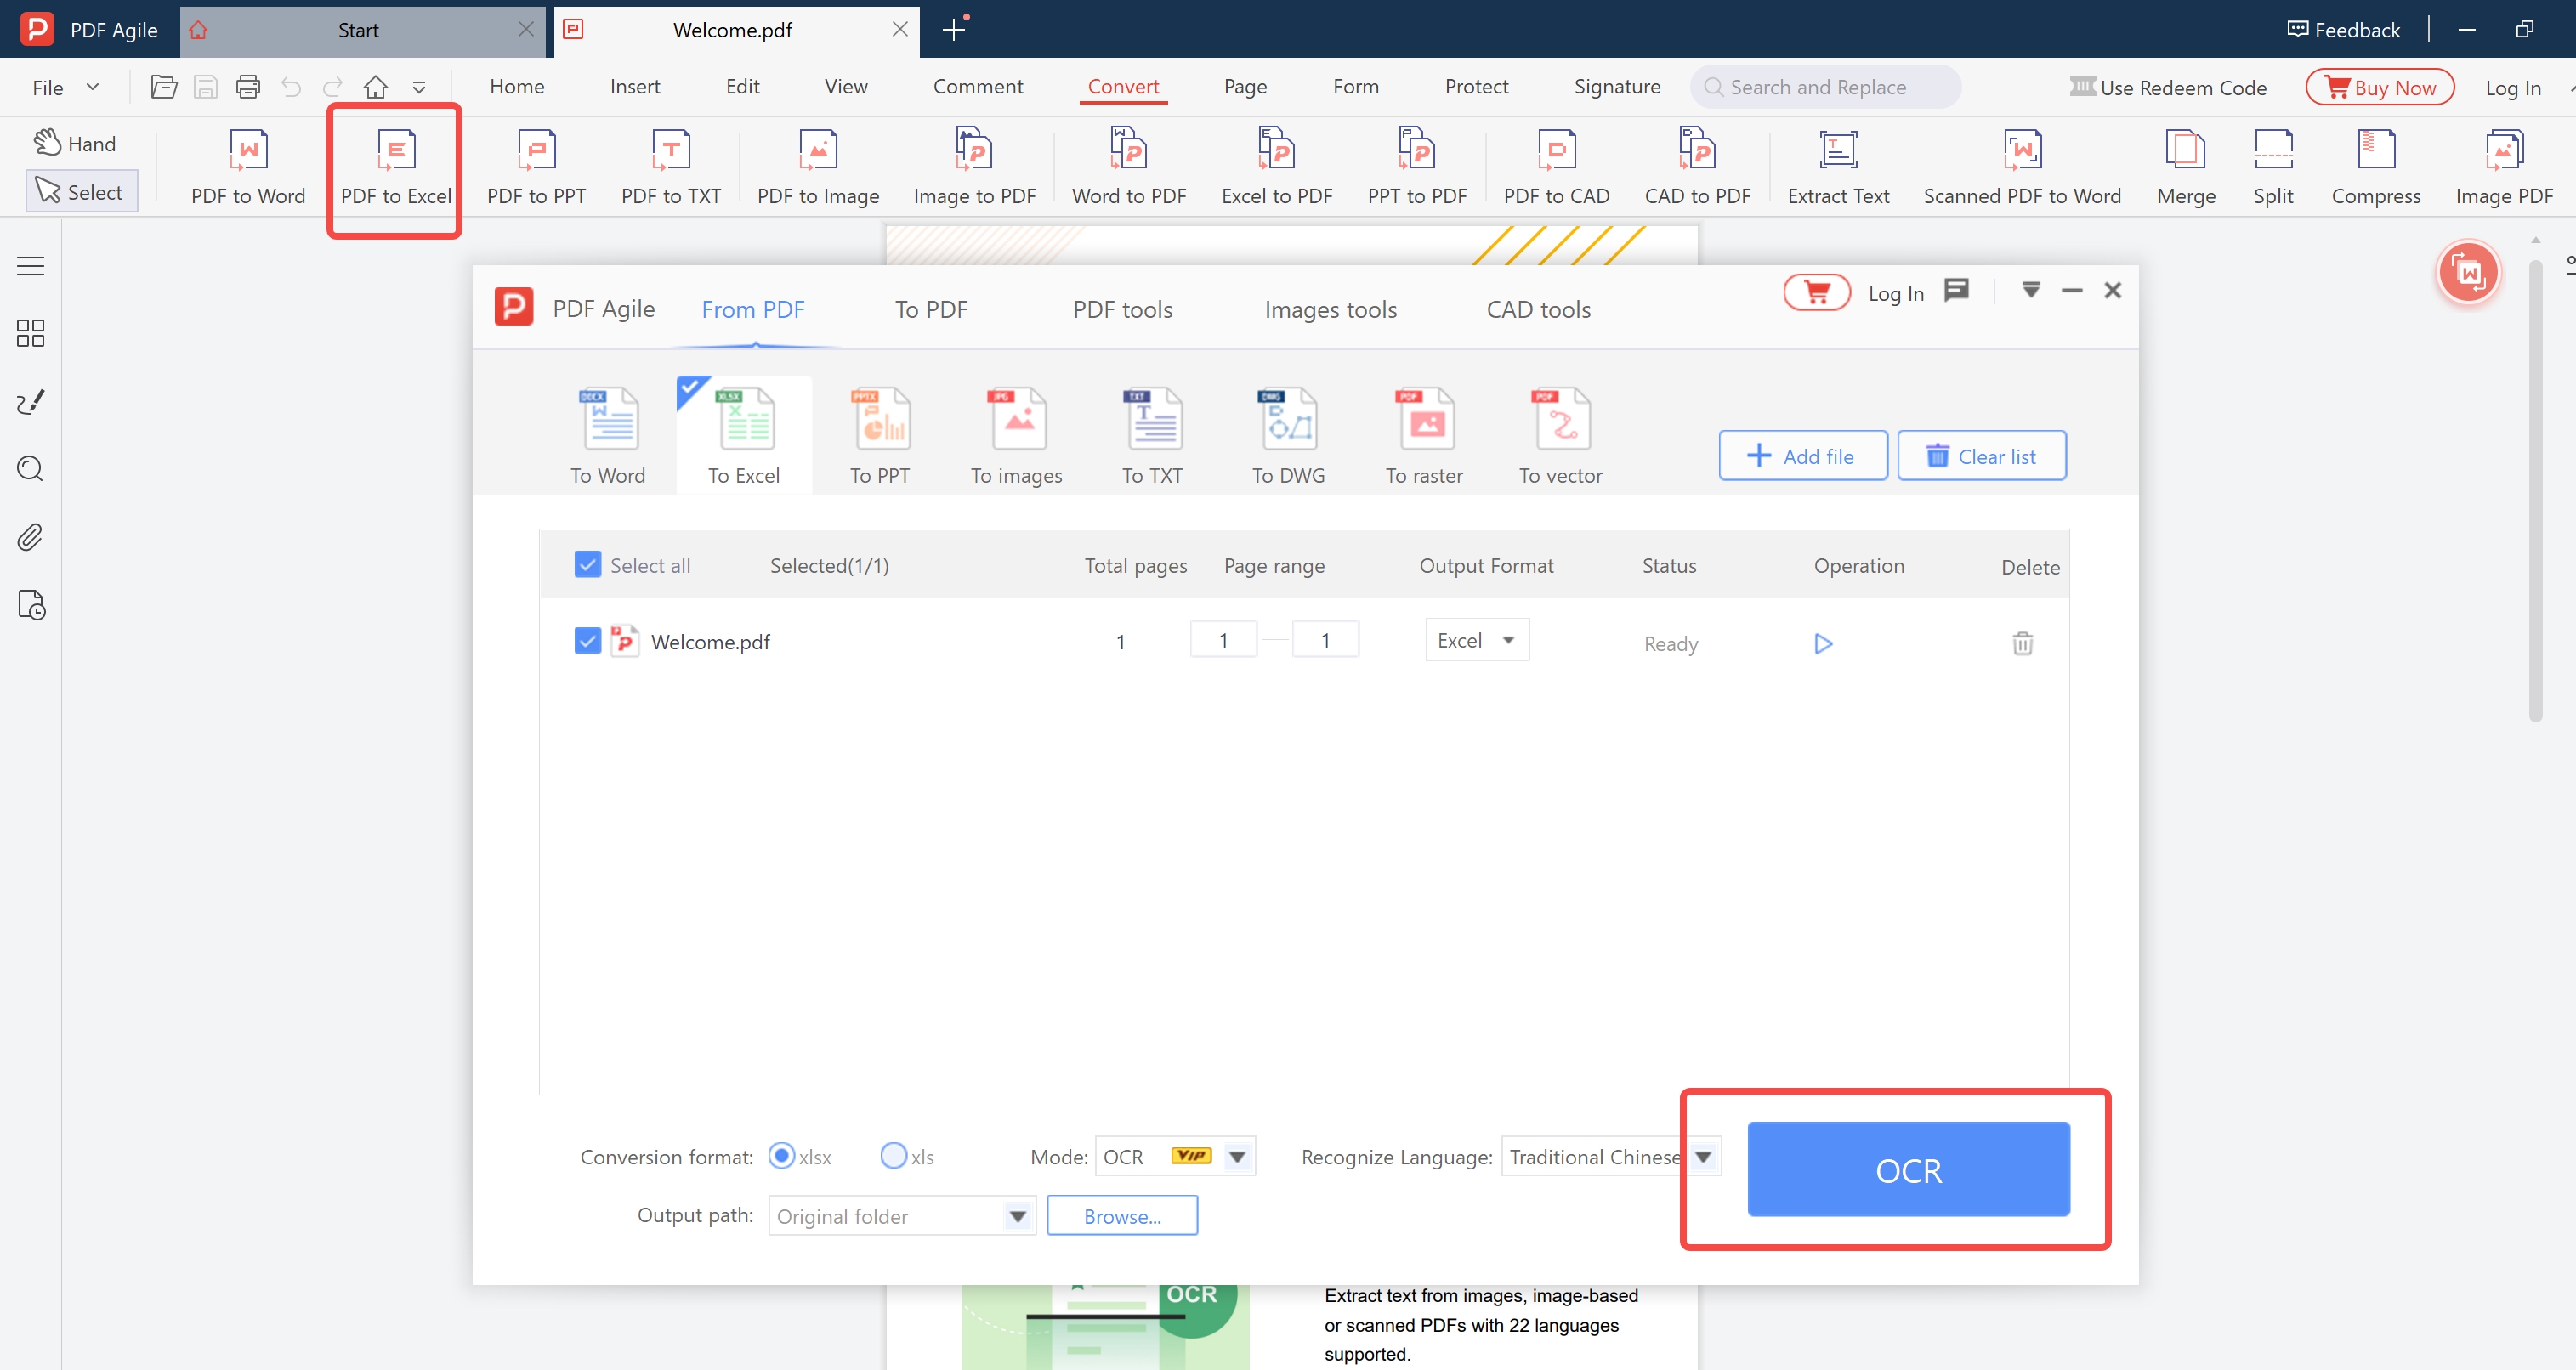Open the Excel output format dropdown
Viewport: 2576px width, 1370px height.
click(1477, 640)
